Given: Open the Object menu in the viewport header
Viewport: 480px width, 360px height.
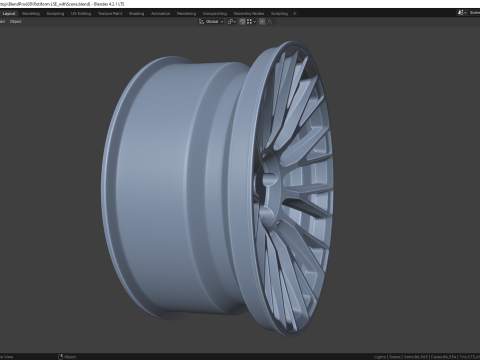Looking at the screenshot, I should (x=16, y=22).
